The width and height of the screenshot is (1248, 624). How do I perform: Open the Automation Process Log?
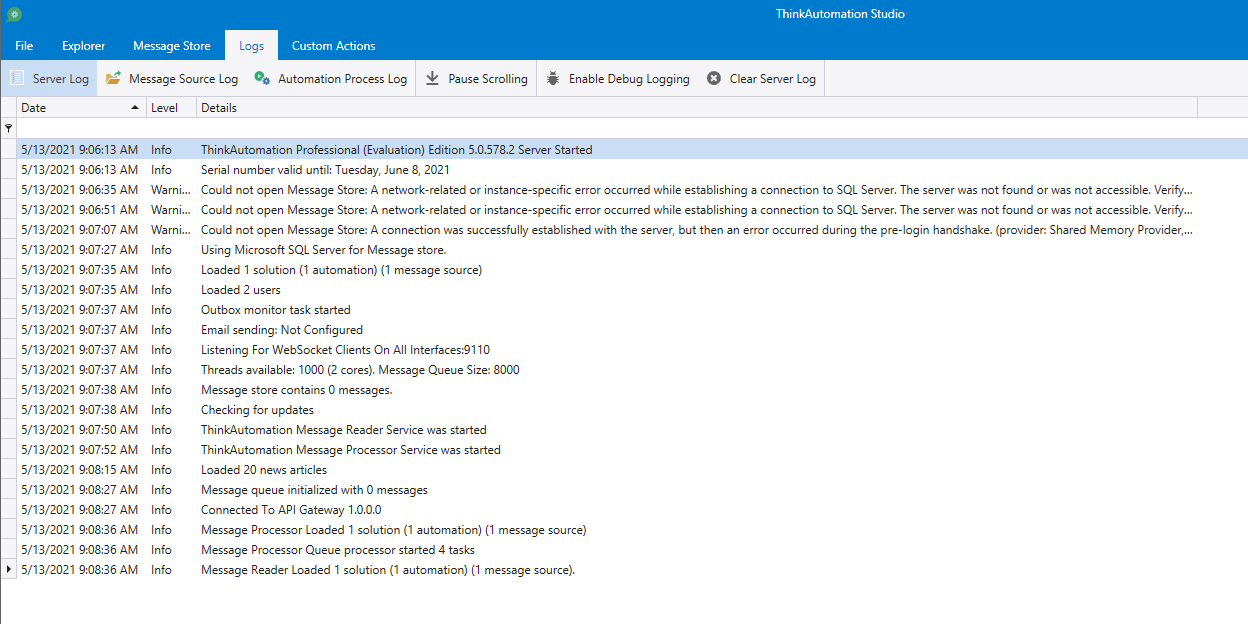click(x=331, y=79)
